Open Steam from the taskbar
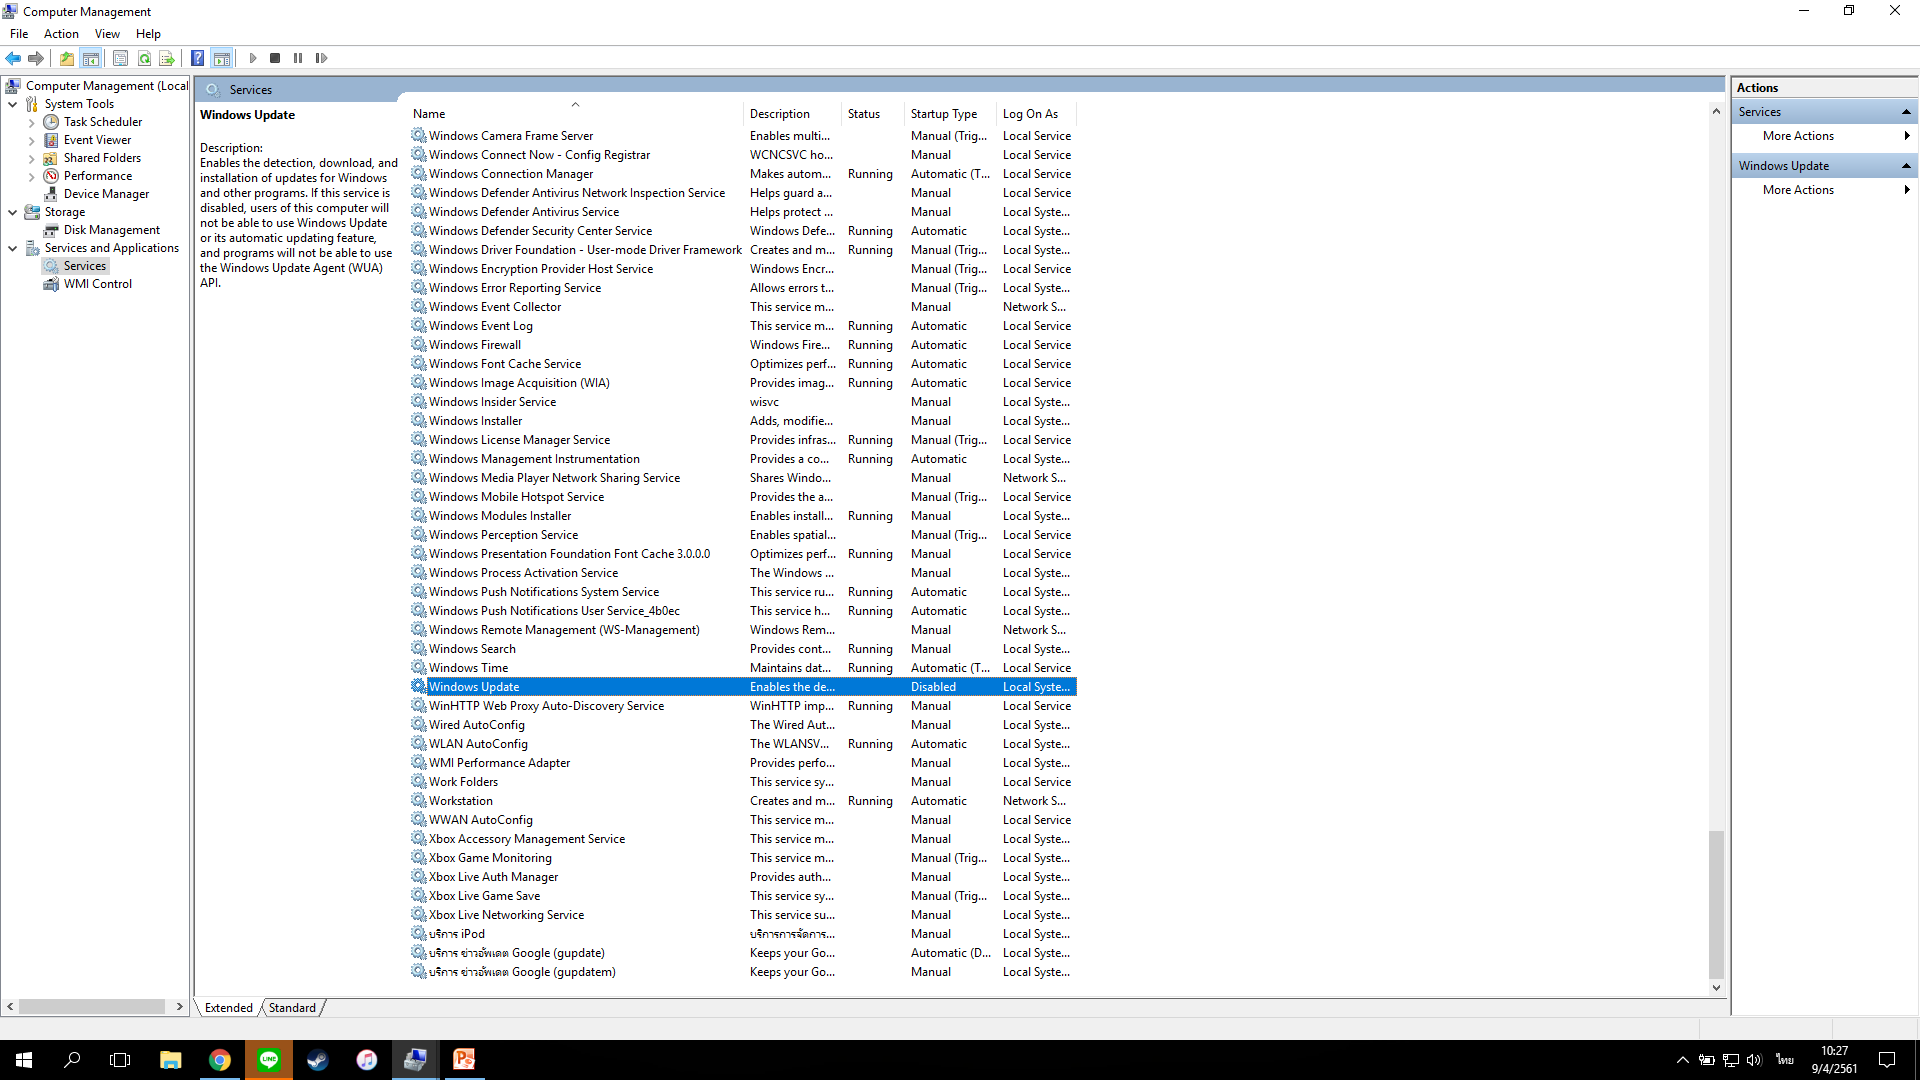This screenshot has height=1080, width=1920. coord(318,1060)
